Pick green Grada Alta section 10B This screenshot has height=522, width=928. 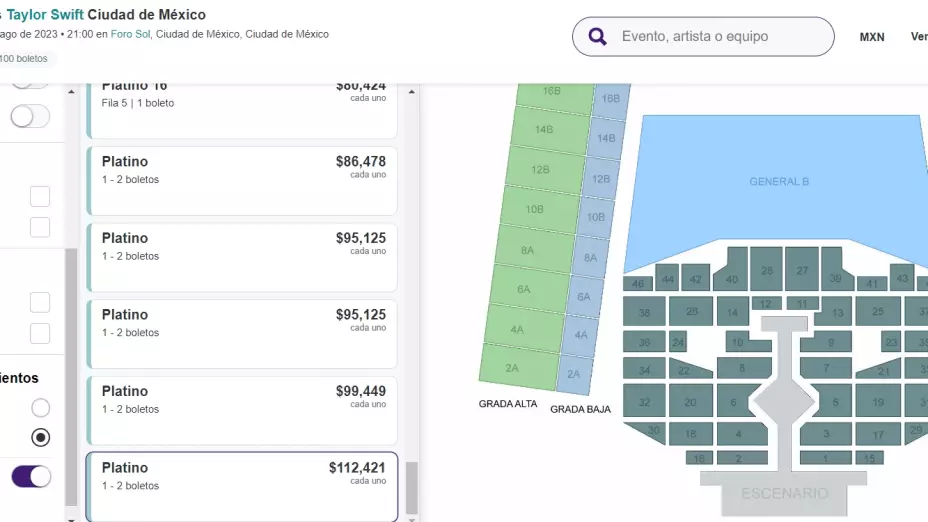(534, 209)
